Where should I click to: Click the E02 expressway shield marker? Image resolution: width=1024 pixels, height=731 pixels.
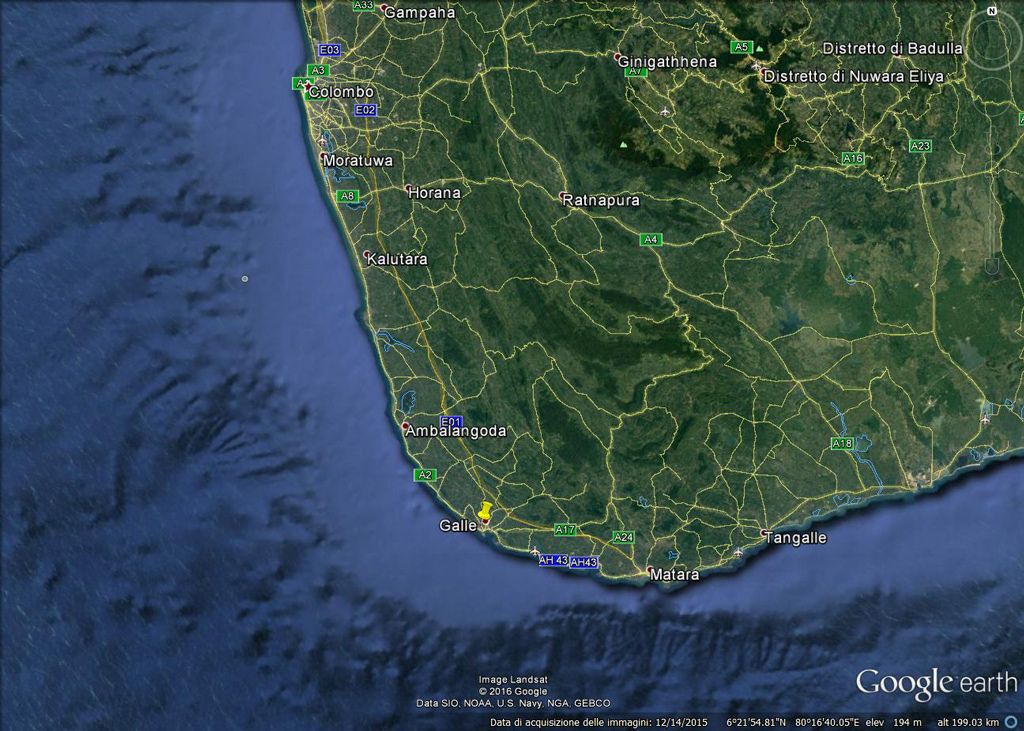[x=365, y=110]
